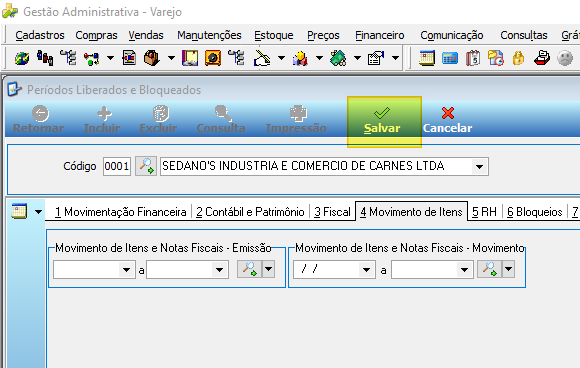Viewport: 580px width, 368px height.
Task: Open the Comunicação menu
Action: click(x=452, y=35)
